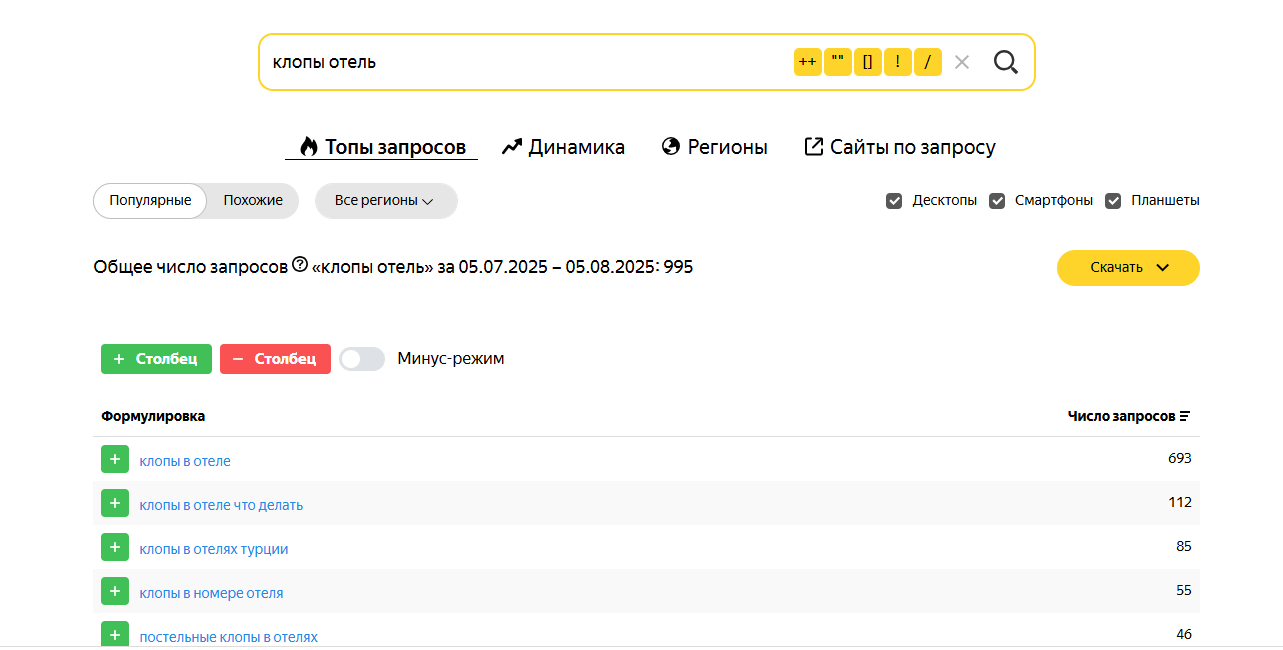Click the question mark help icon near "Общее число запросов"
The height and width of the screenshot is (650, 1283).
coord(300,265)
